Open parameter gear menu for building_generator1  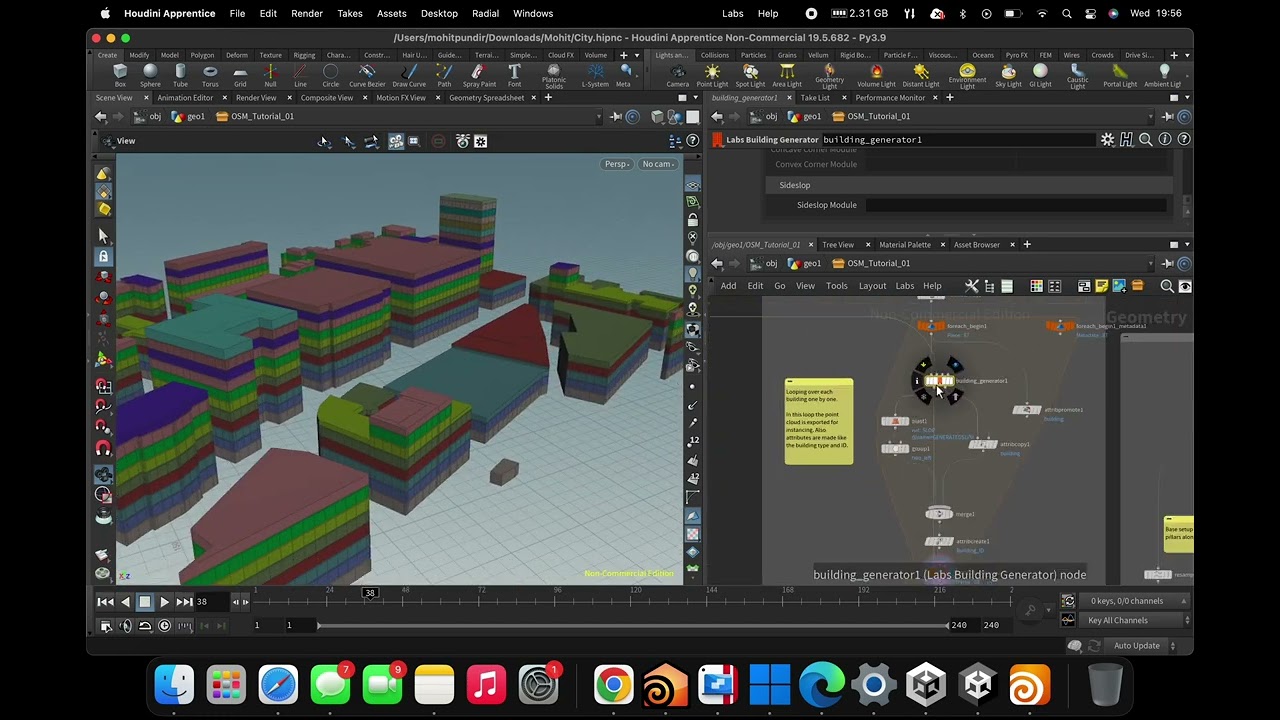tap(1107, 140)
